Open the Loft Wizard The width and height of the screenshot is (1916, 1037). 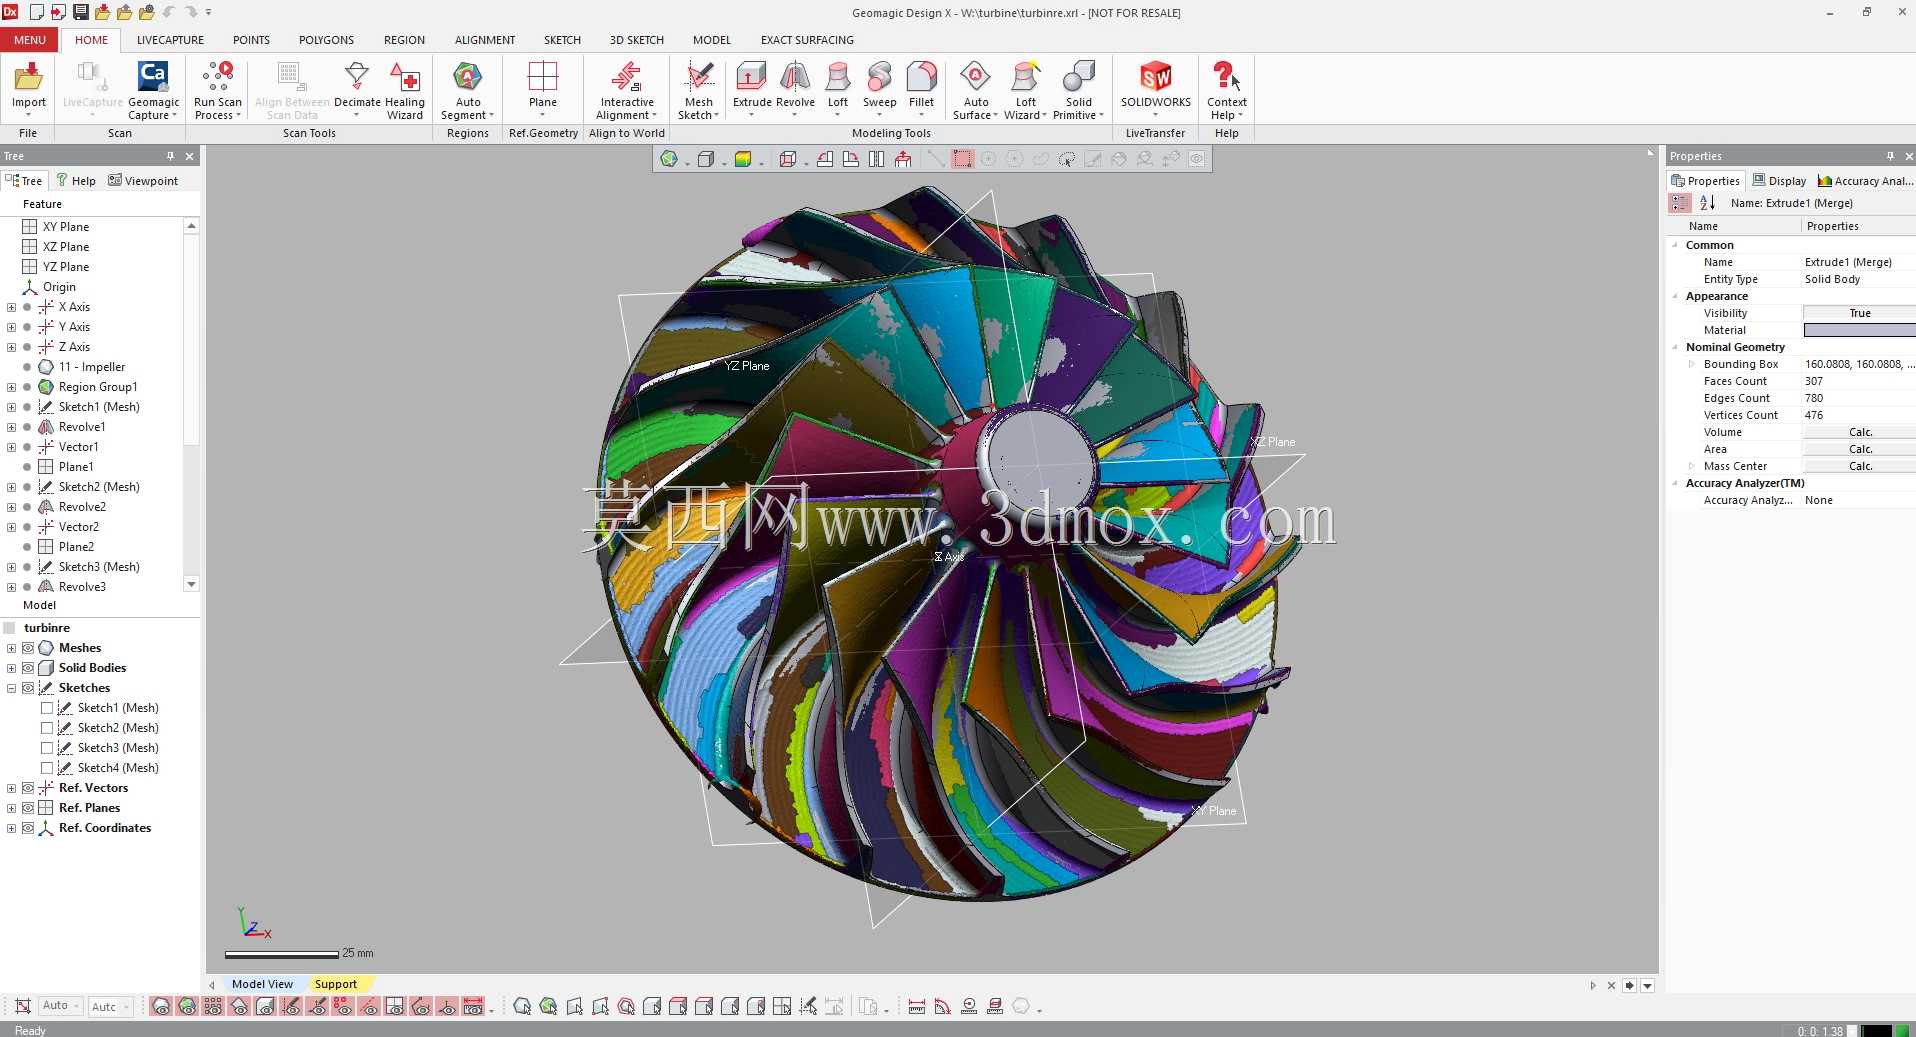[x=1026, y=89]
